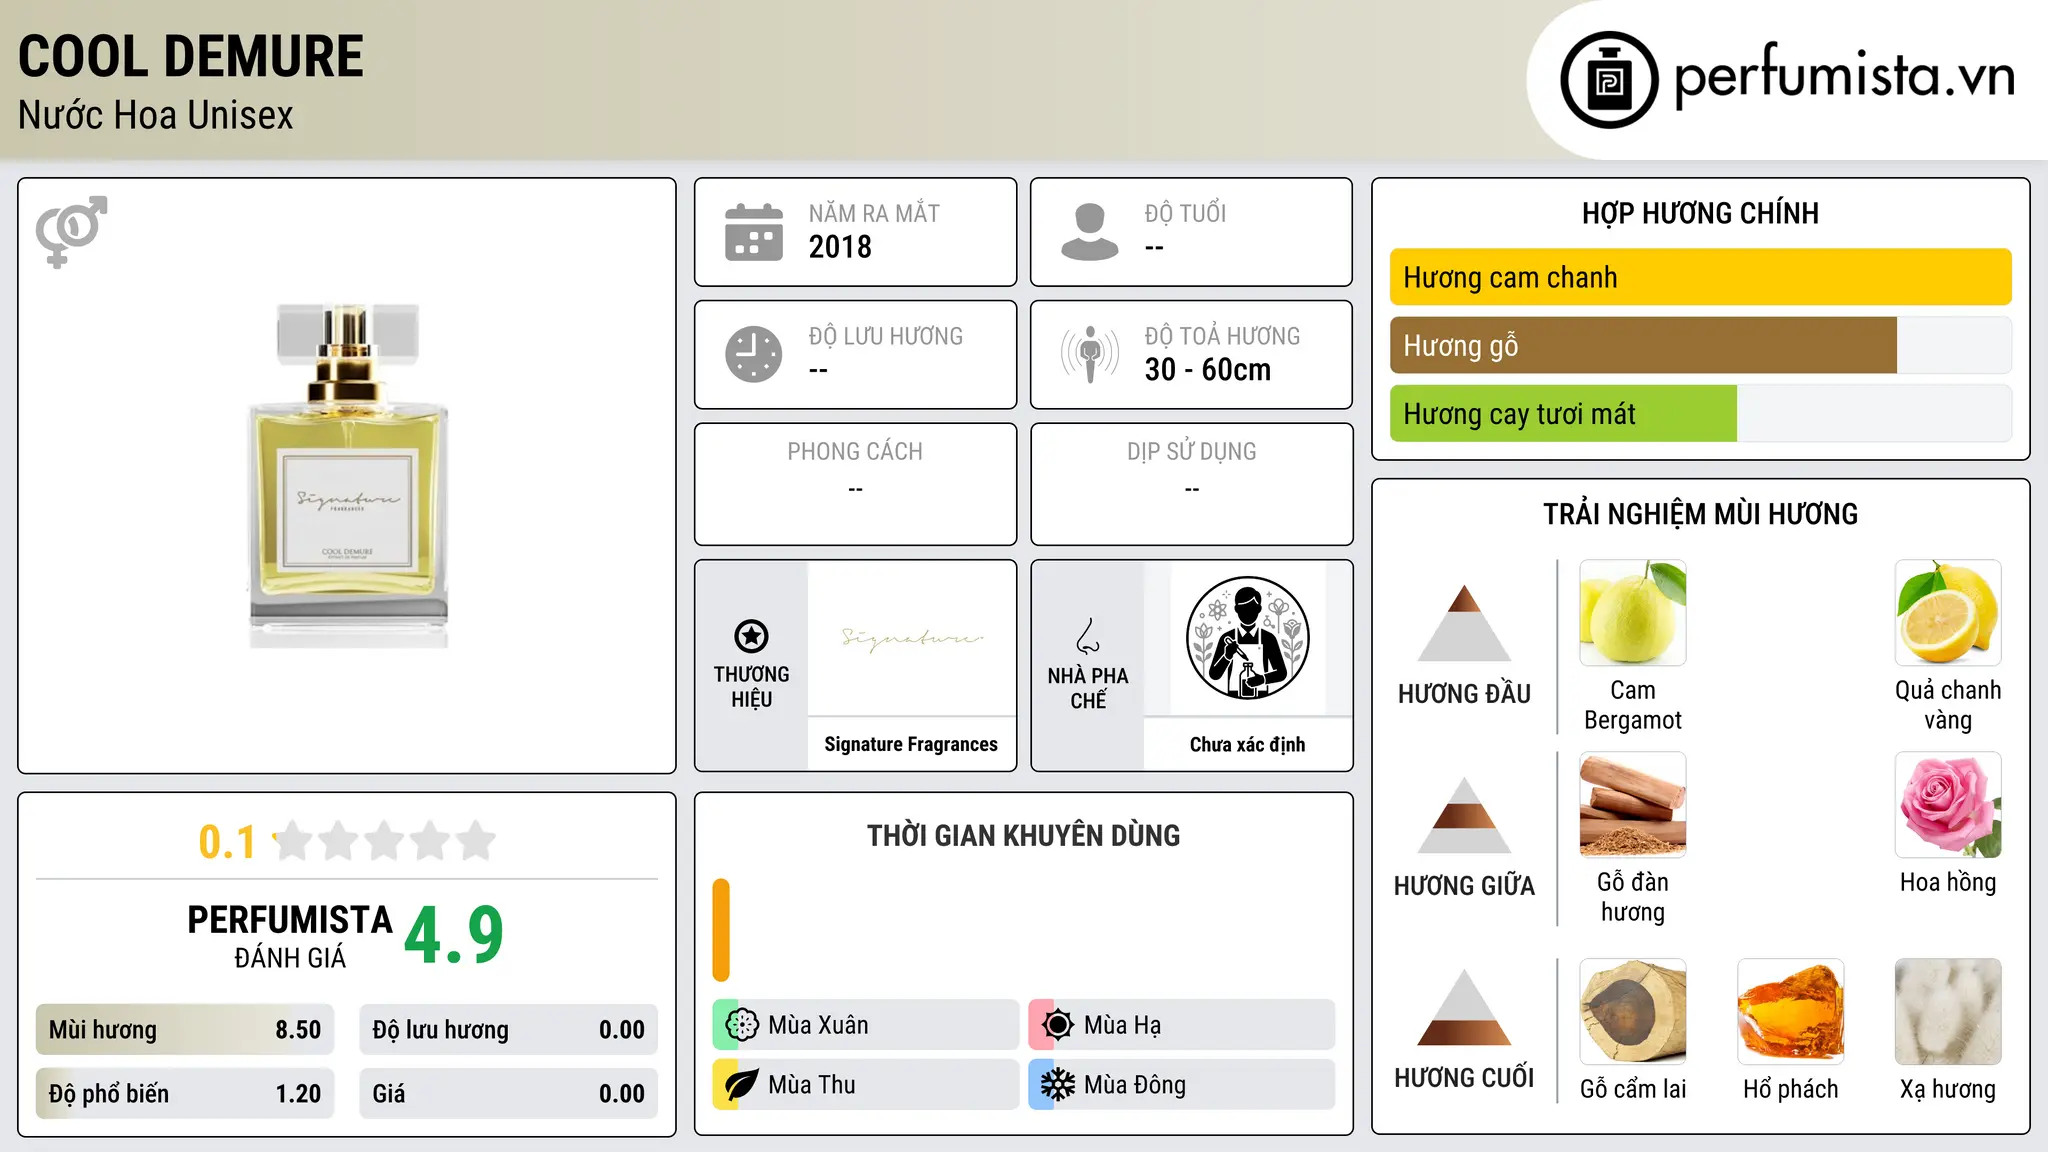Image resolution: width=2048 pixels, height=1152 pixels.
Task: Click the perfumista.vn site name
Action: pyautogui.click(x=1845, y=76)
